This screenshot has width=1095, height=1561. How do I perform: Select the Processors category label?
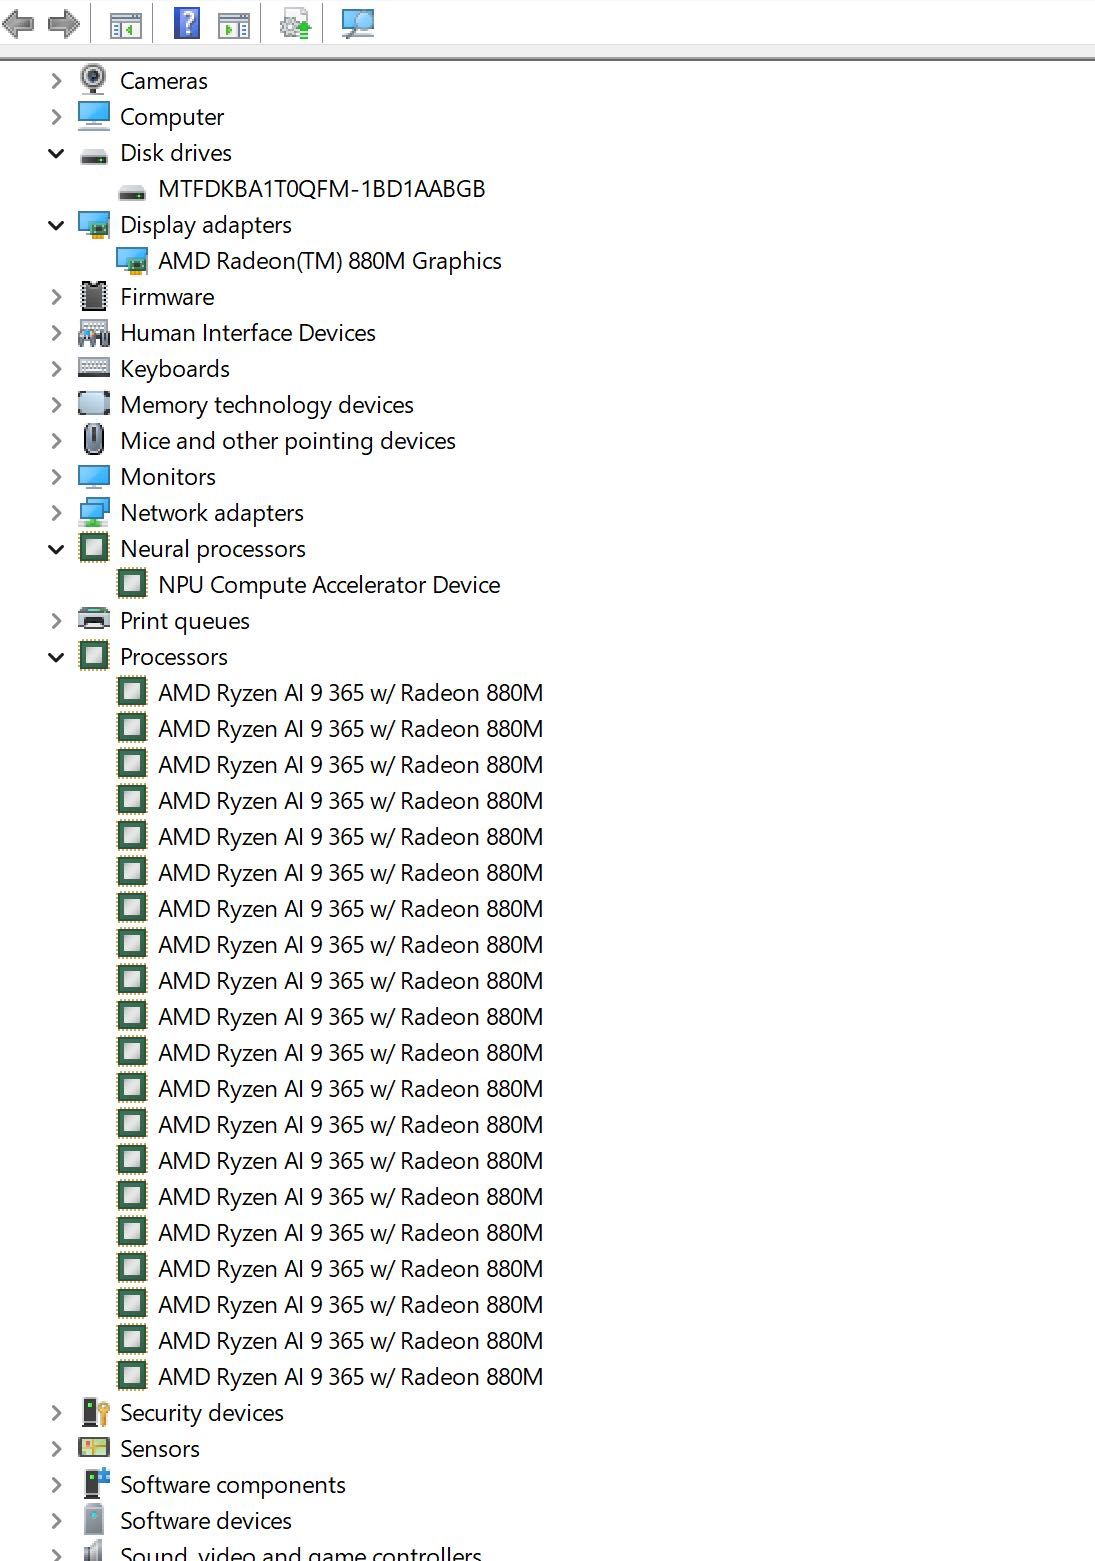click(x=174, y=657)
